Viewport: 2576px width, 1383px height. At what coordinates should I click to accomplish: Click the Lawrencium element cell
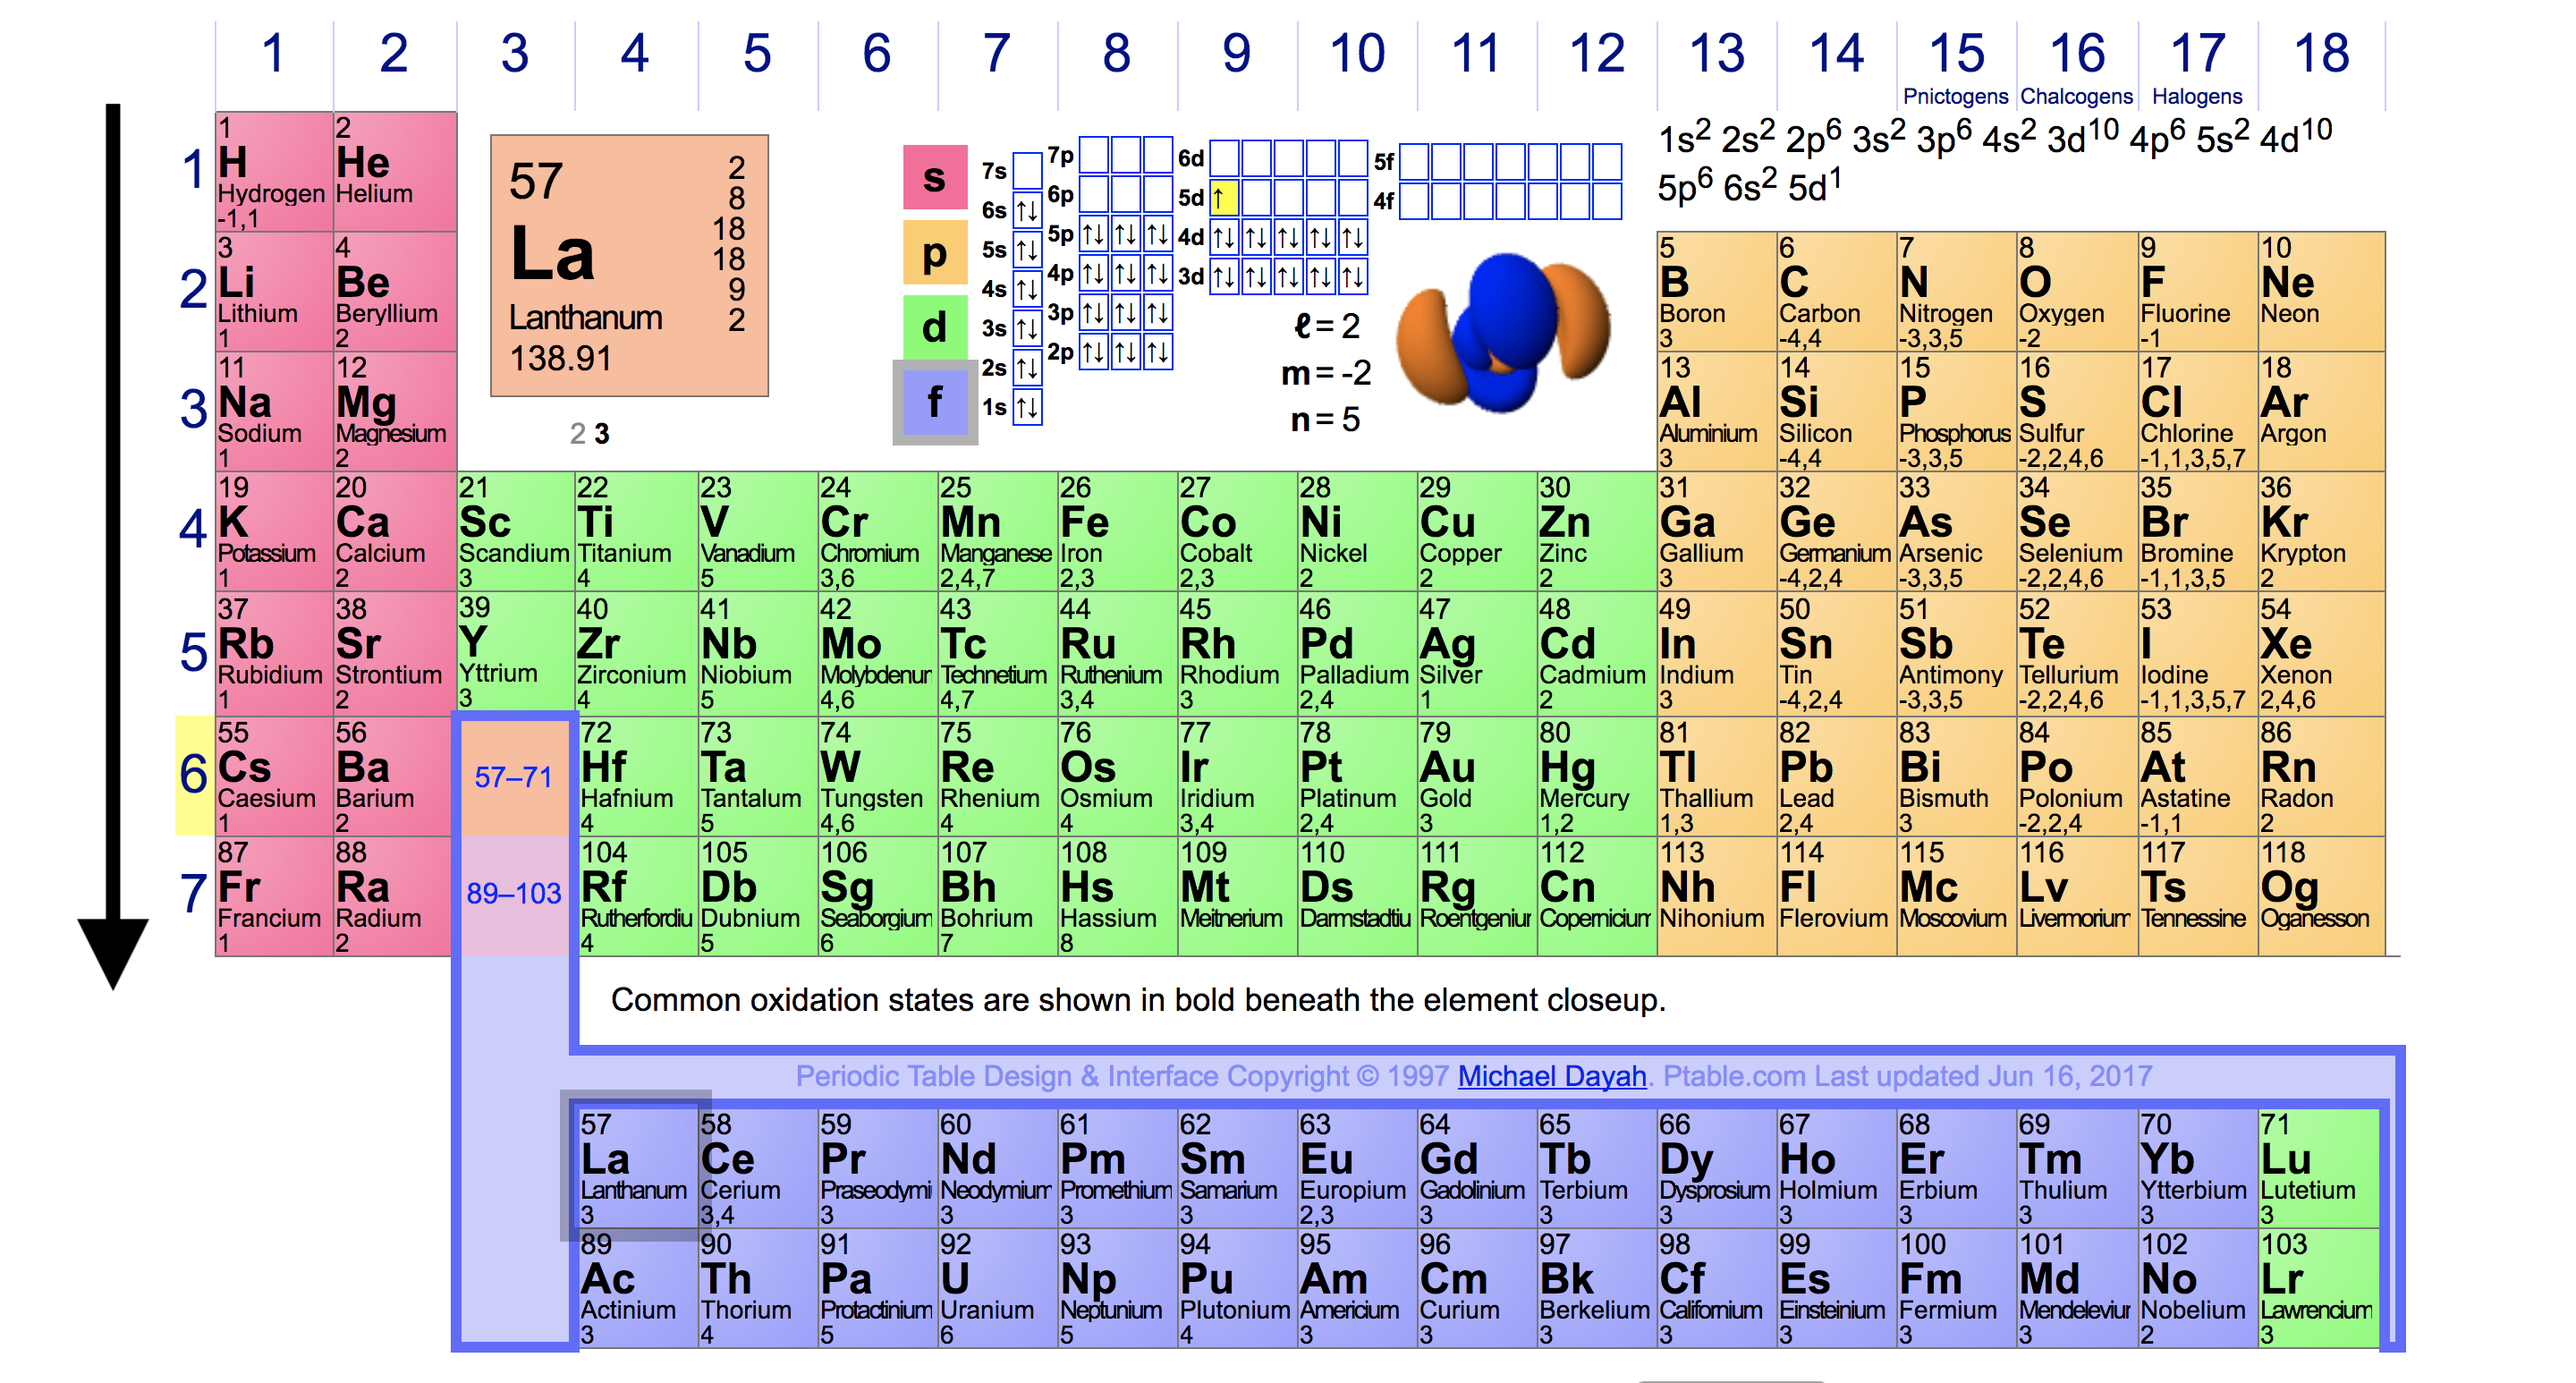pos(2318,1288)
